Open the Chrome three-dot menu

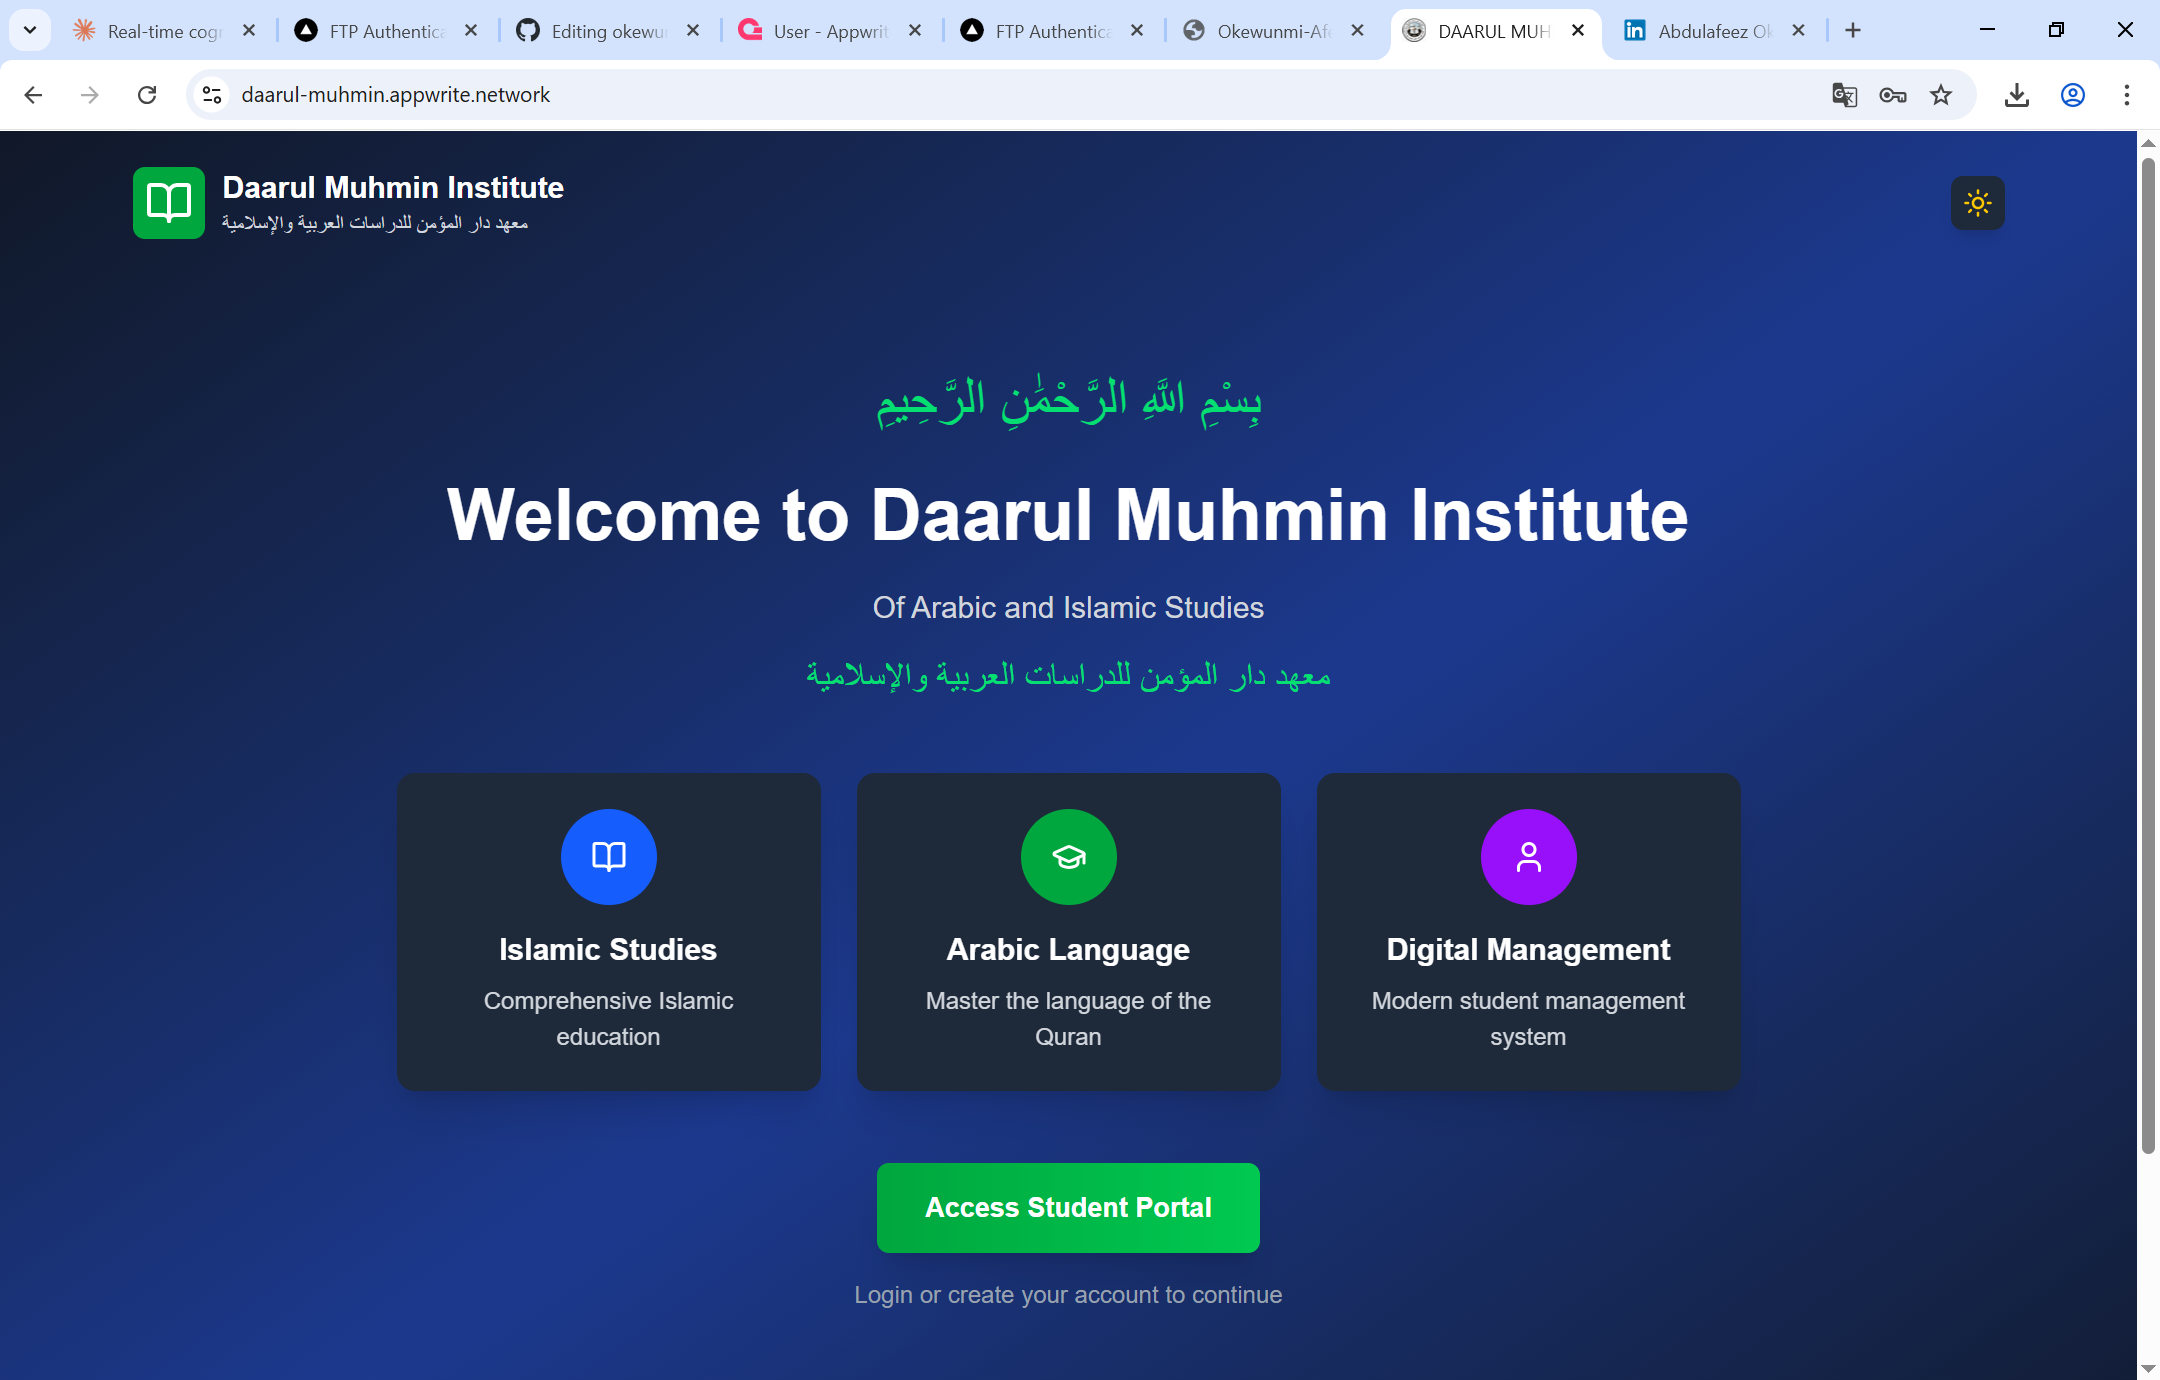click(x=2126, y=95)
